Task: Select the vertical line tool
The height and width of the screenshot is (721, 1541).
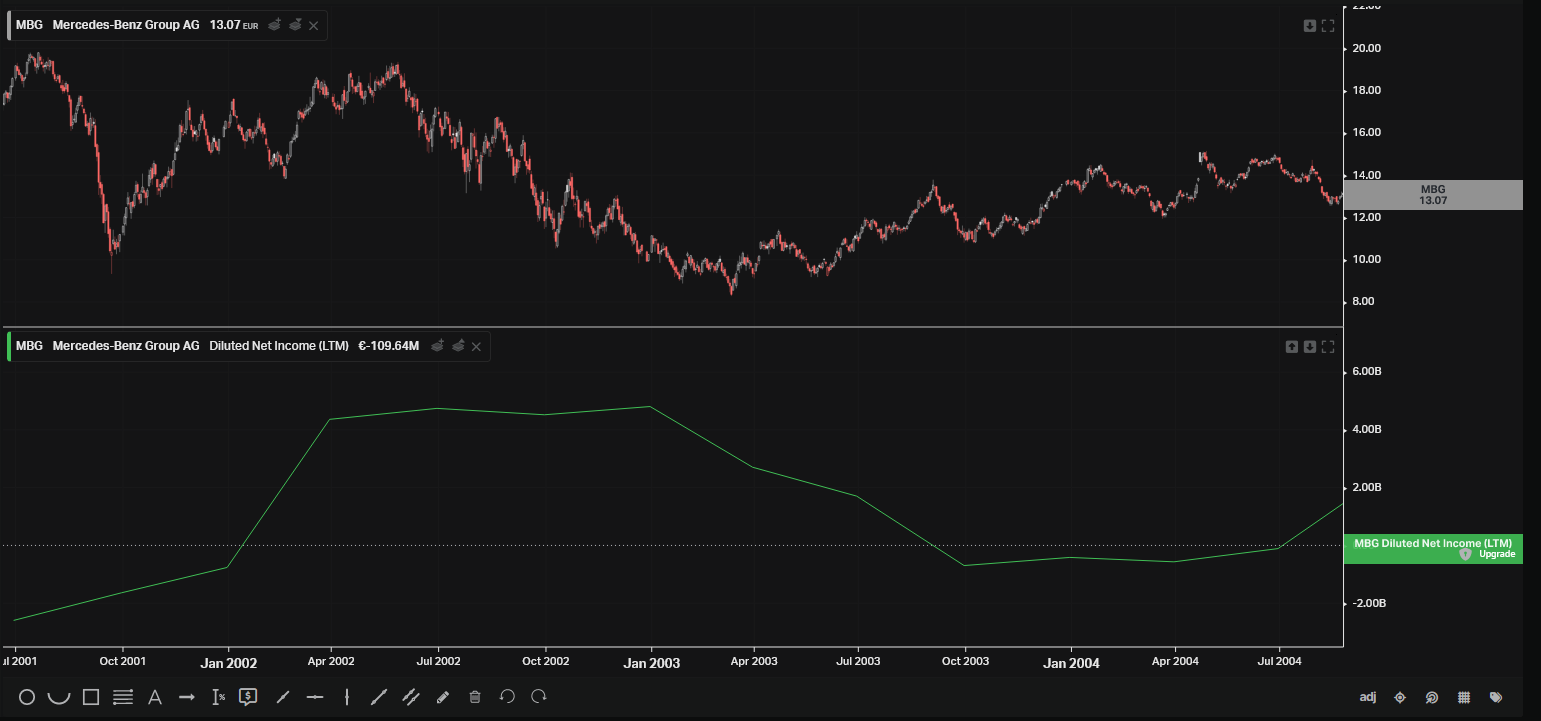Action: coord(347,697)
